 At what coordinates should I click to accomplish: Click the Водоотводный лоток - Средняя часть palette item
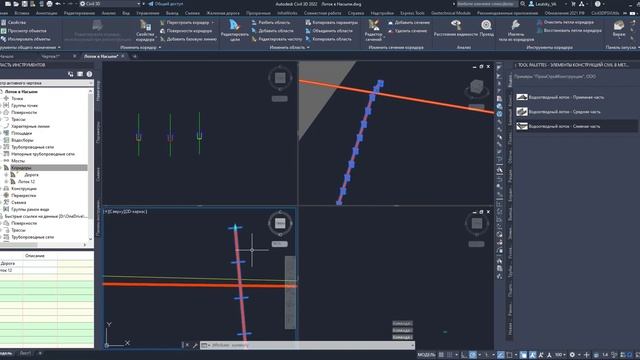point(564,112)
